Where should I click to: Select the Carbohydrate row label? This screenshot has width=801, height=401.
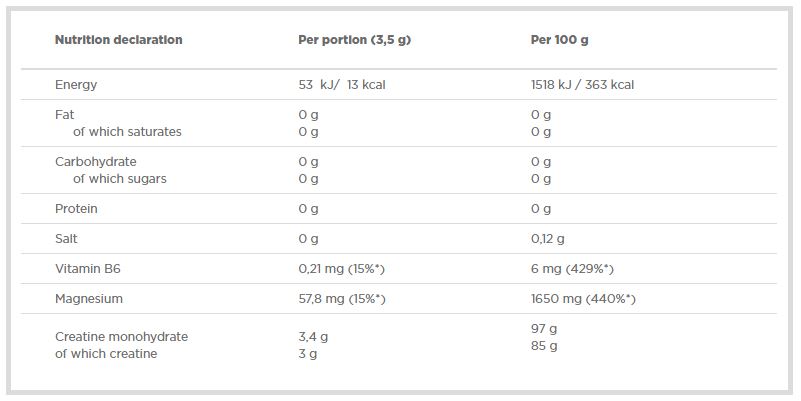[x=96, y=162]
